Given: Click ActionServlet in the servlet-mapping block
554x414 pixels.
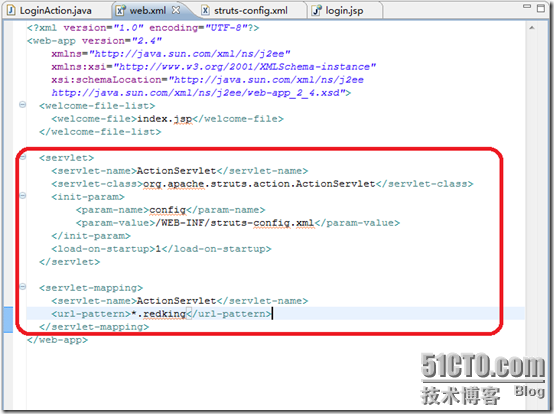Looking at the screenshot, I should [x=176, y=301].
